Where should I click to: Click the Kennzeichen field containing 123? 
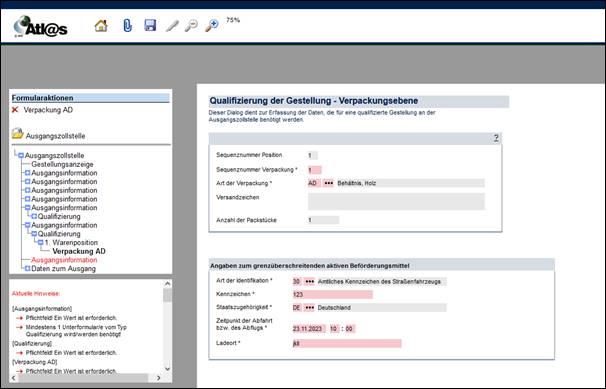[333, 295]
